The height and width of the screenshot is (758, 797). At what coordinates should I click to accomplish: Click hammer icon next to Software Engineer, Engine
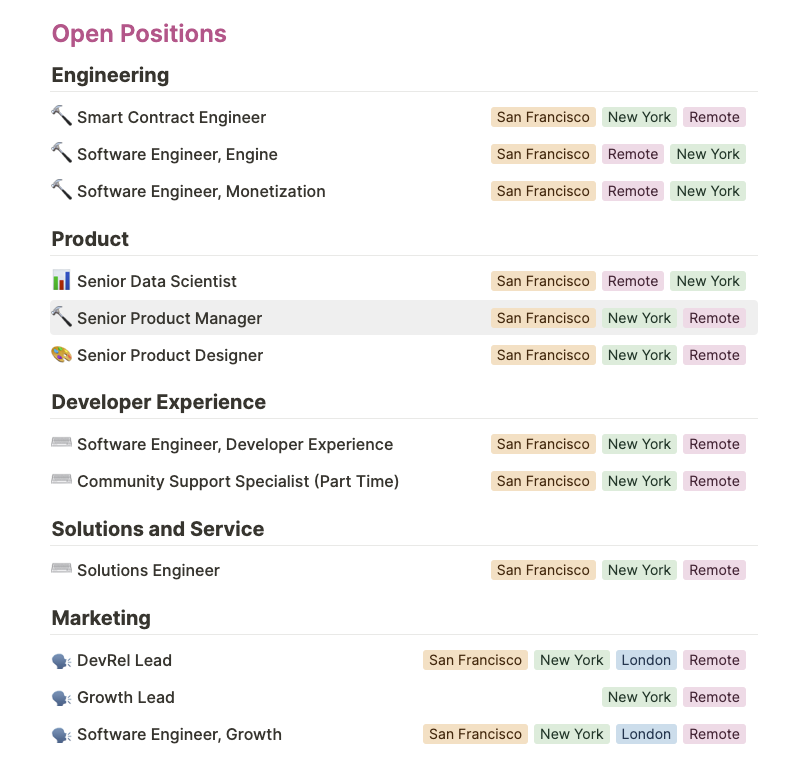[x=62, y=153]
